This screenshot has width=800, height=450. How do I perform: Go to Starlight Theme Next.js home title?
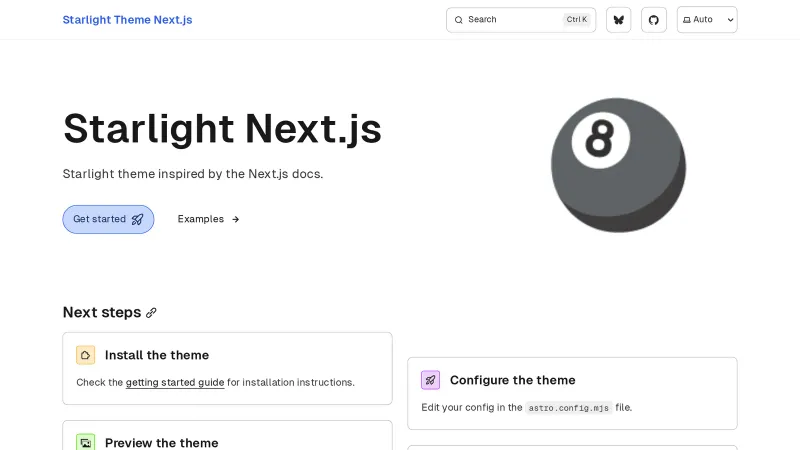pyautogui.click(x=127, y=20)
